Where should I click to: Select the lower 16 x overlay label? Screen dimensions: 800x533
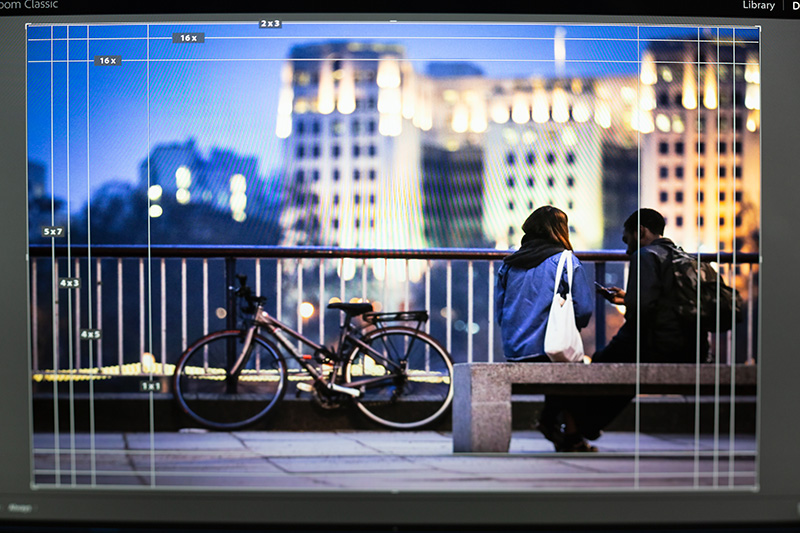(108, 61)
